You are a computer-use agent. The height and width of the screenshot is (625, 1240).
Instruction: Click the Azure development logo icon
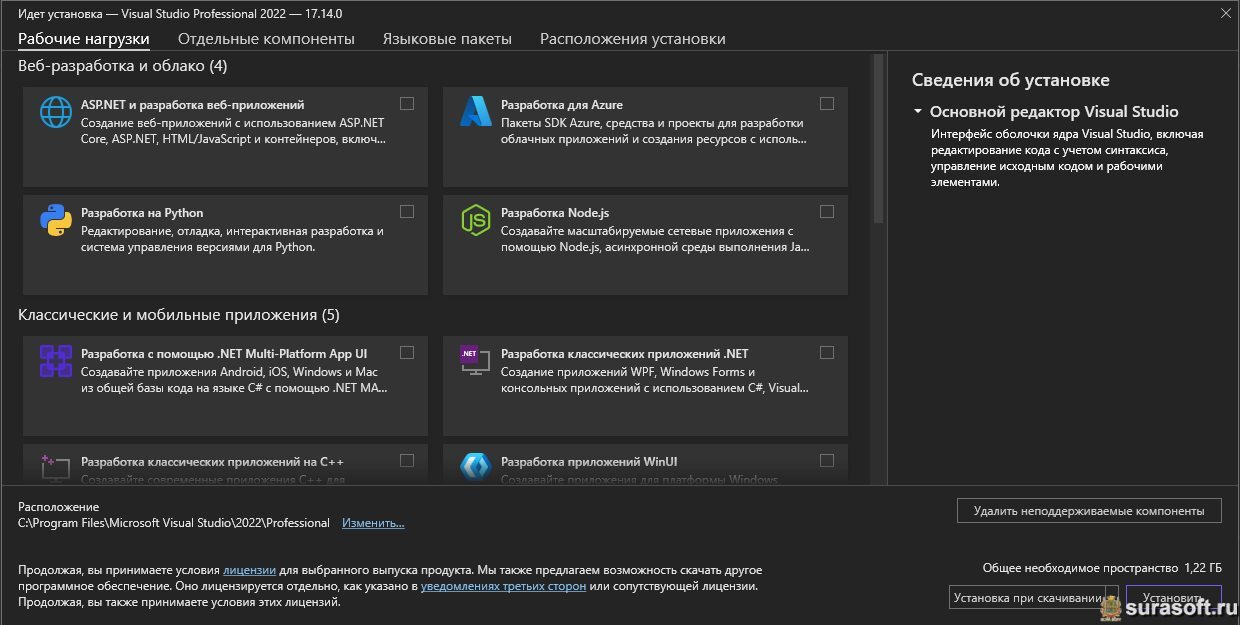(475, 112)
